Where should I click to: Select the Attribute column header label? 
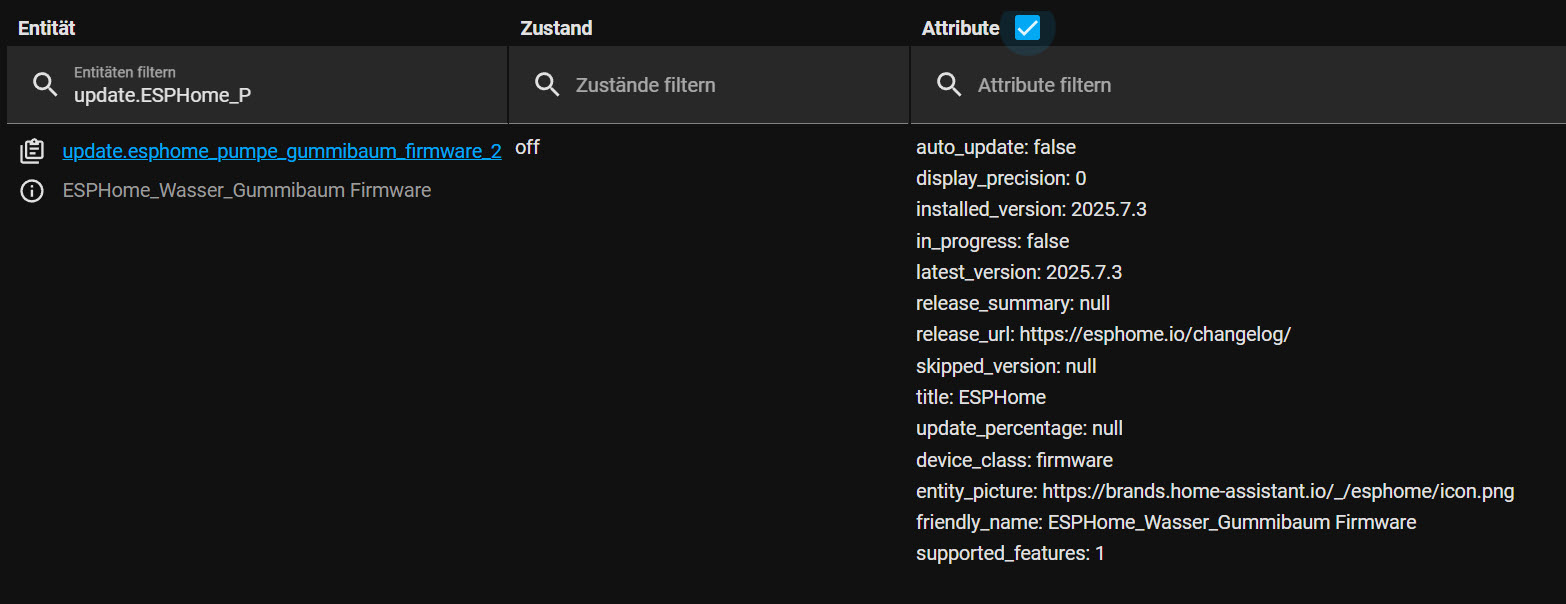pyautogui.click(x=960, y=28)
